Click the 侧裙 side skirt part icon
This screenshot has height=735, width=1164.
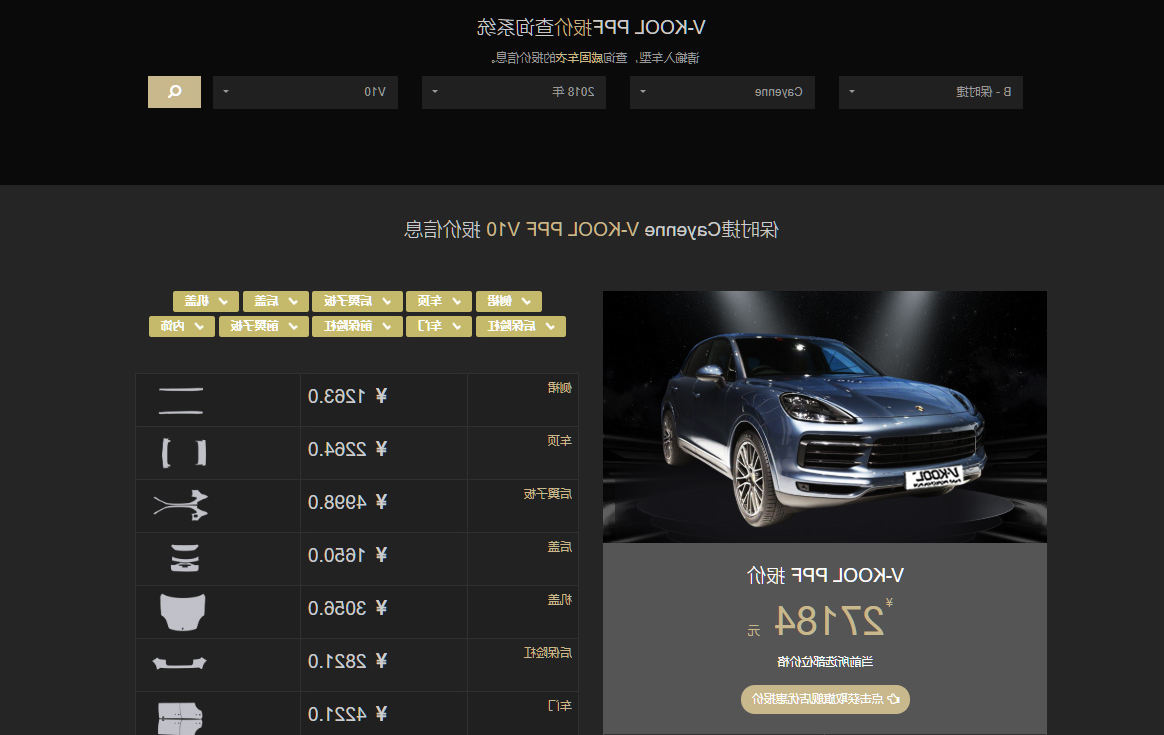(181, 400)
